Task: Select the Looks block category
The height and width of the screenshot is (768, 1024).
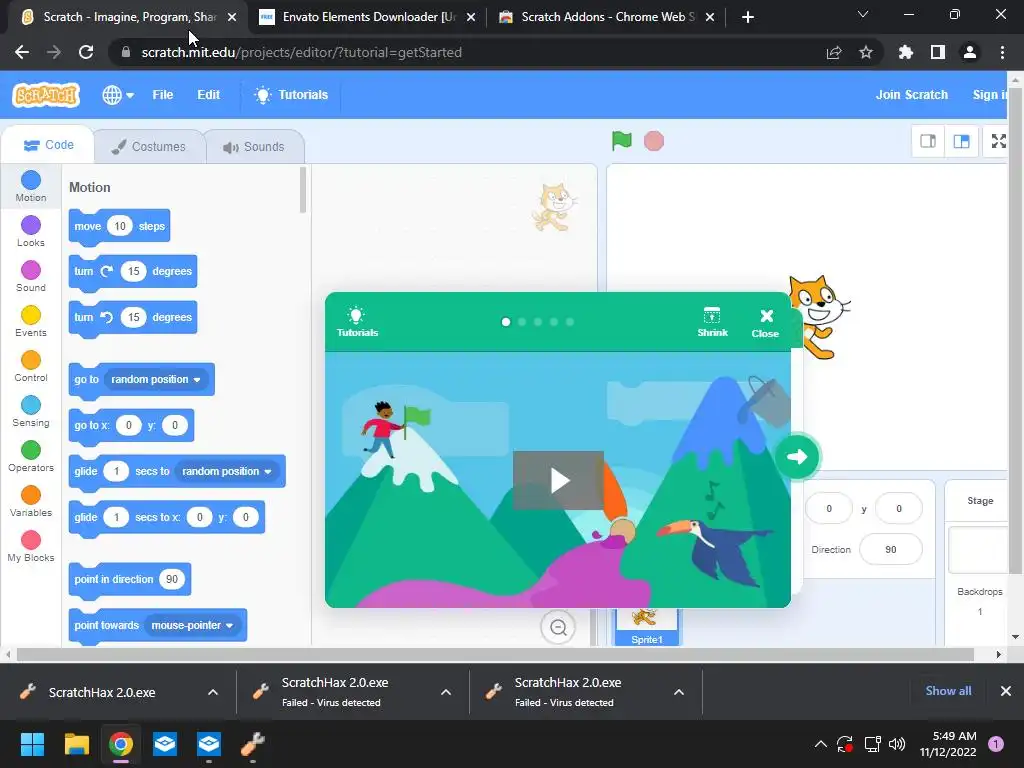Action: click(x=31, y=232)
